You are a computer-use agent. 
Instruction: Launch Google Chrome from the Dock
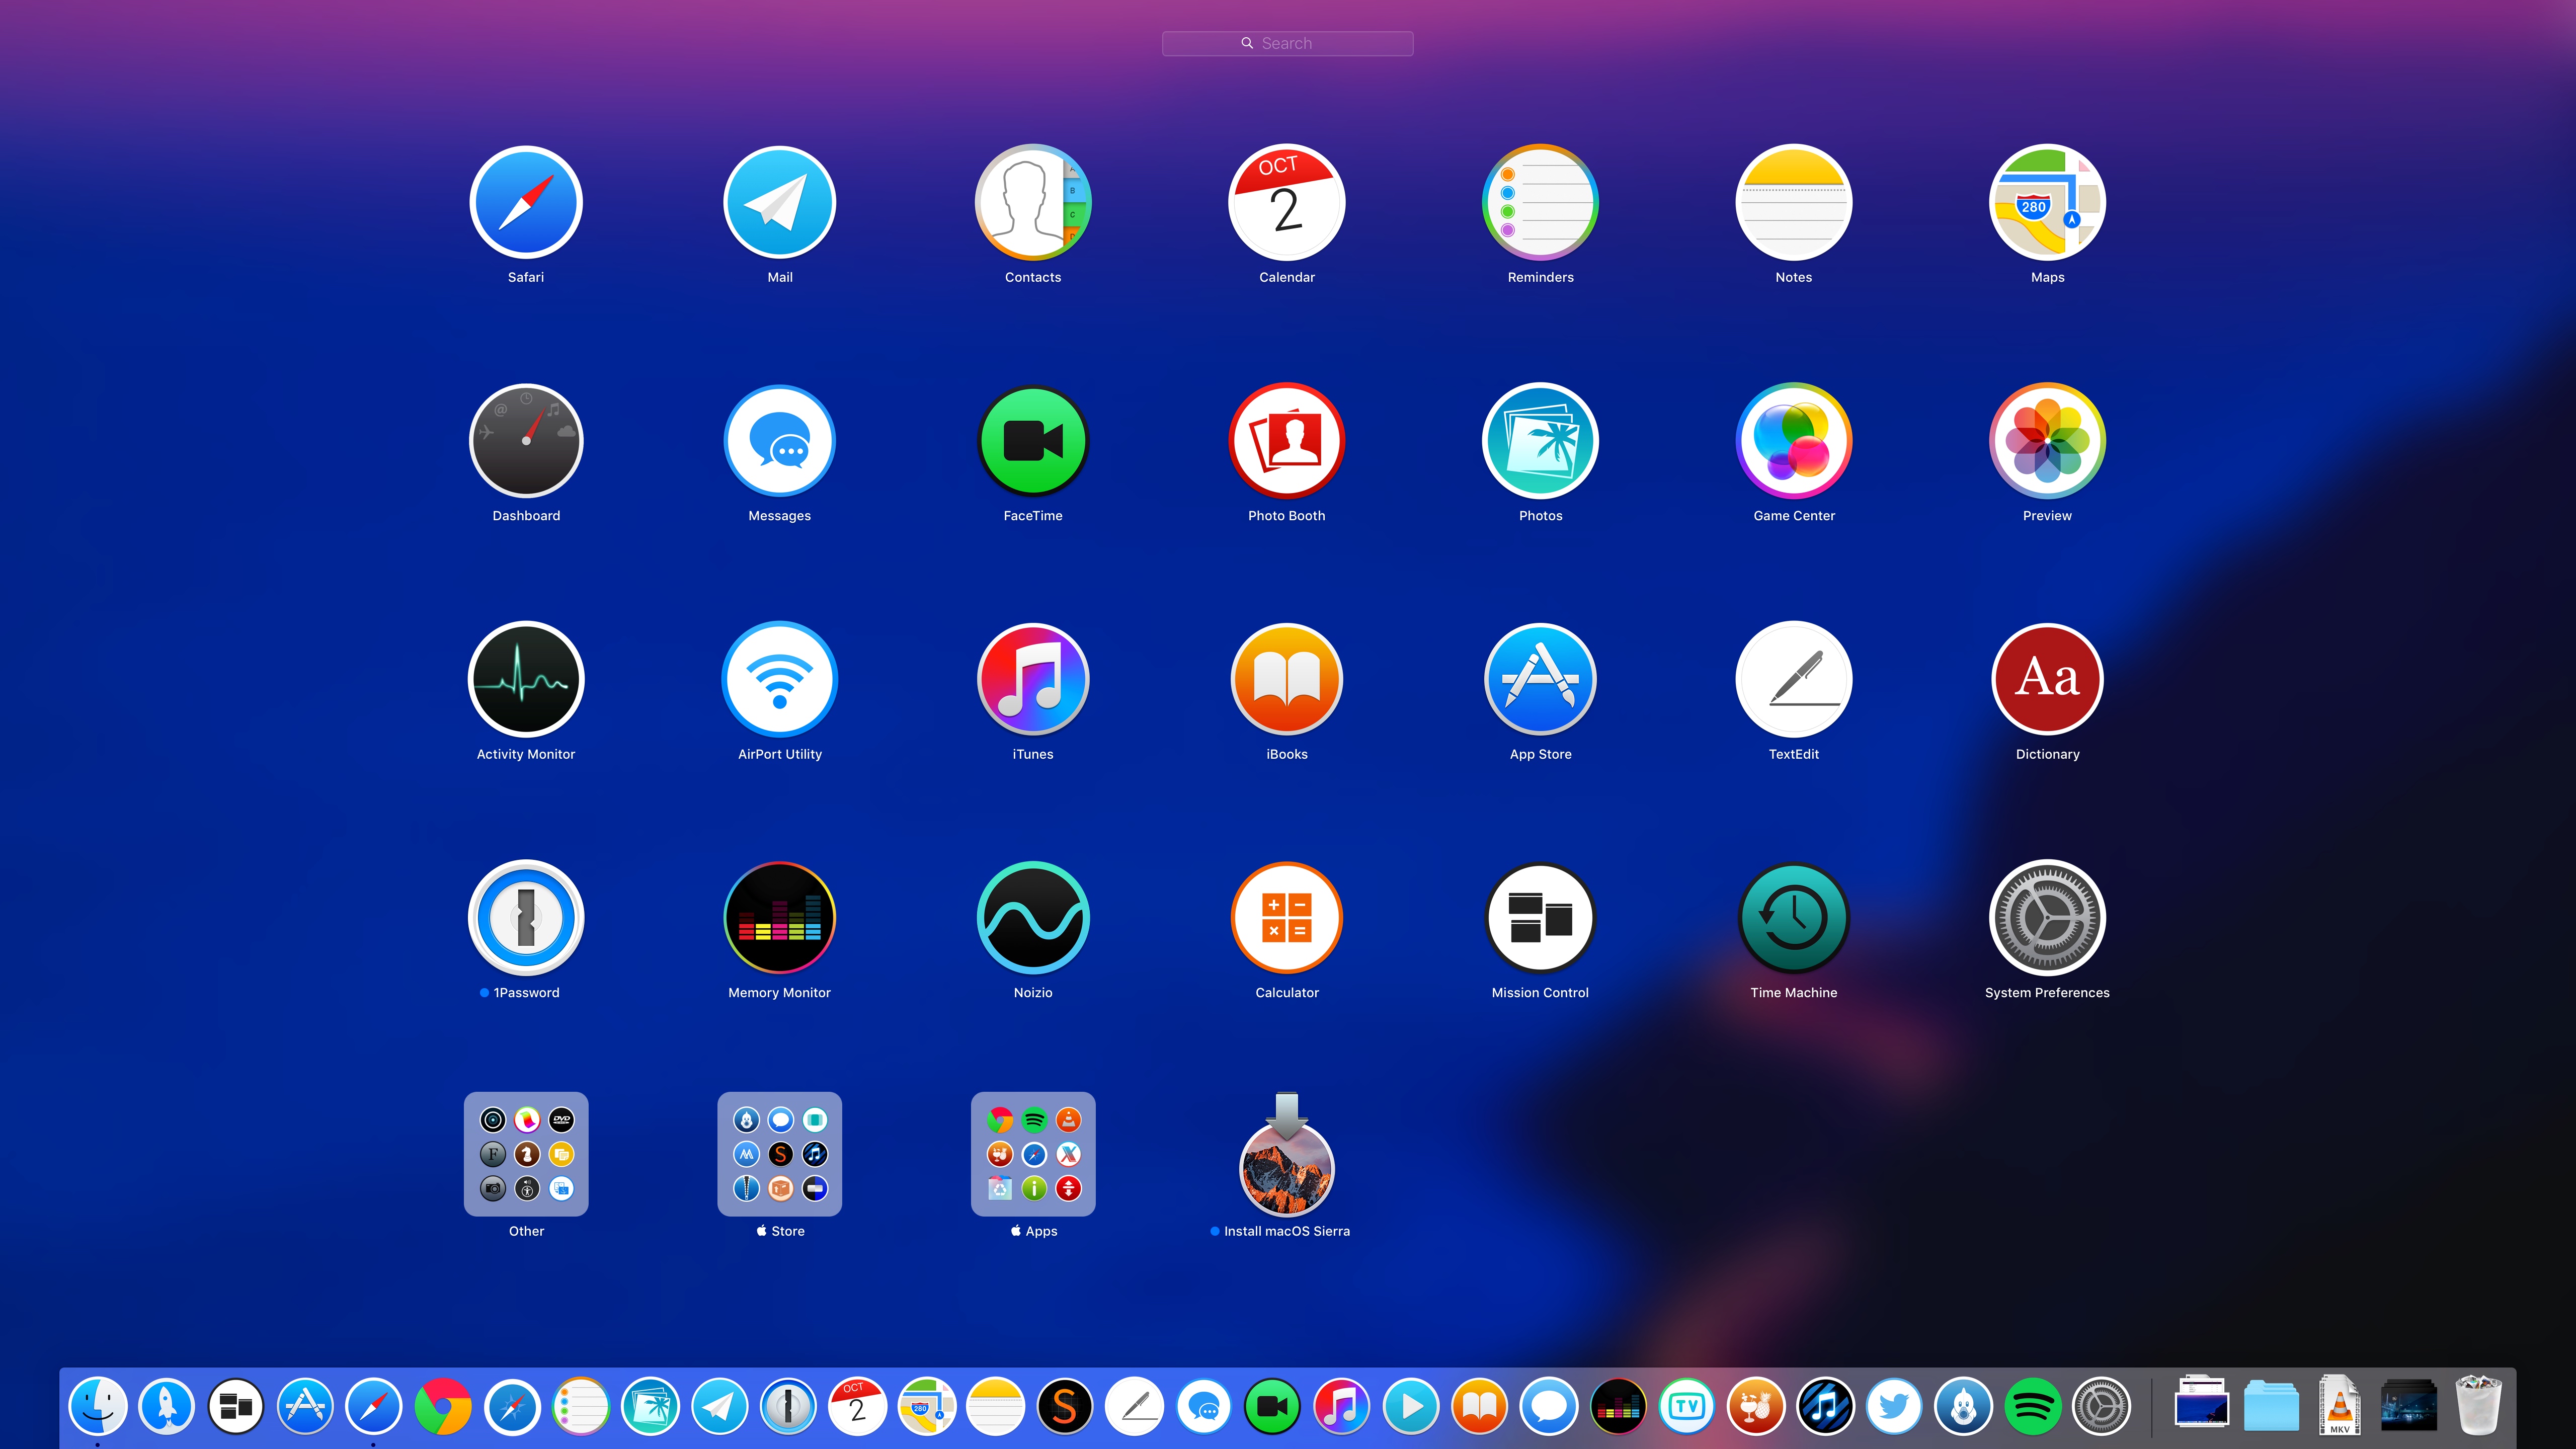pos(443,1406)
